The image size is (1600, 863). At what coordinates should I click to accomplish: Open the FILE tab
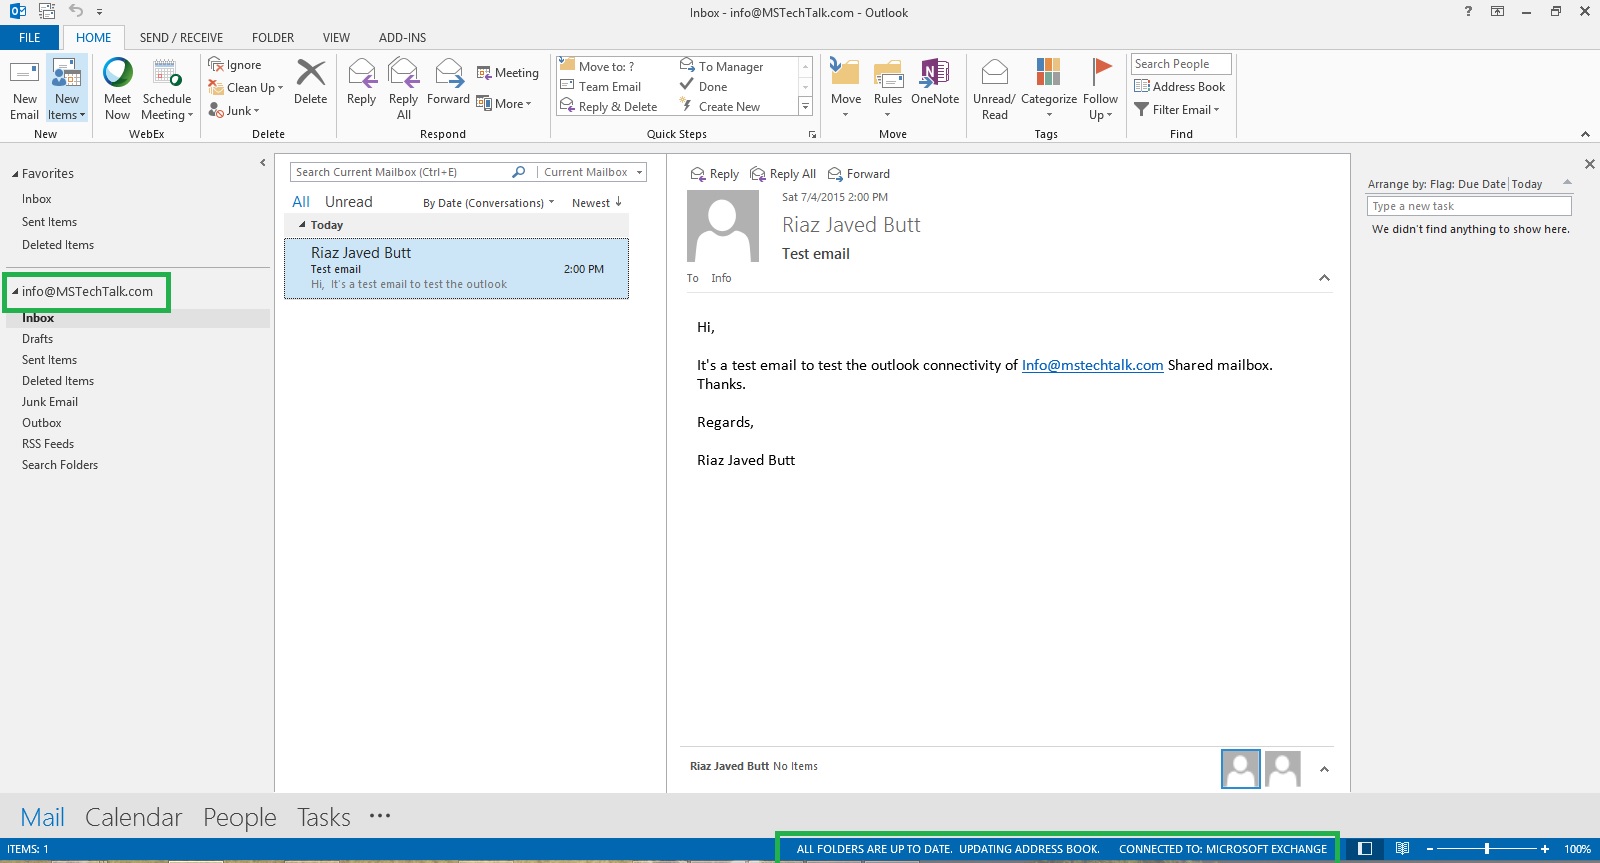pyautogui.click(x=30, y=38)
